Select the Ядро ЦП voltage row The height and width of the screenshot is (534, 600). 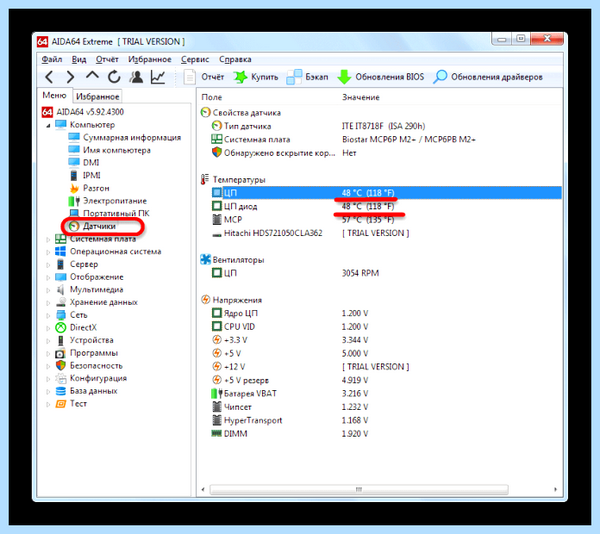click(x=381, y=313)
